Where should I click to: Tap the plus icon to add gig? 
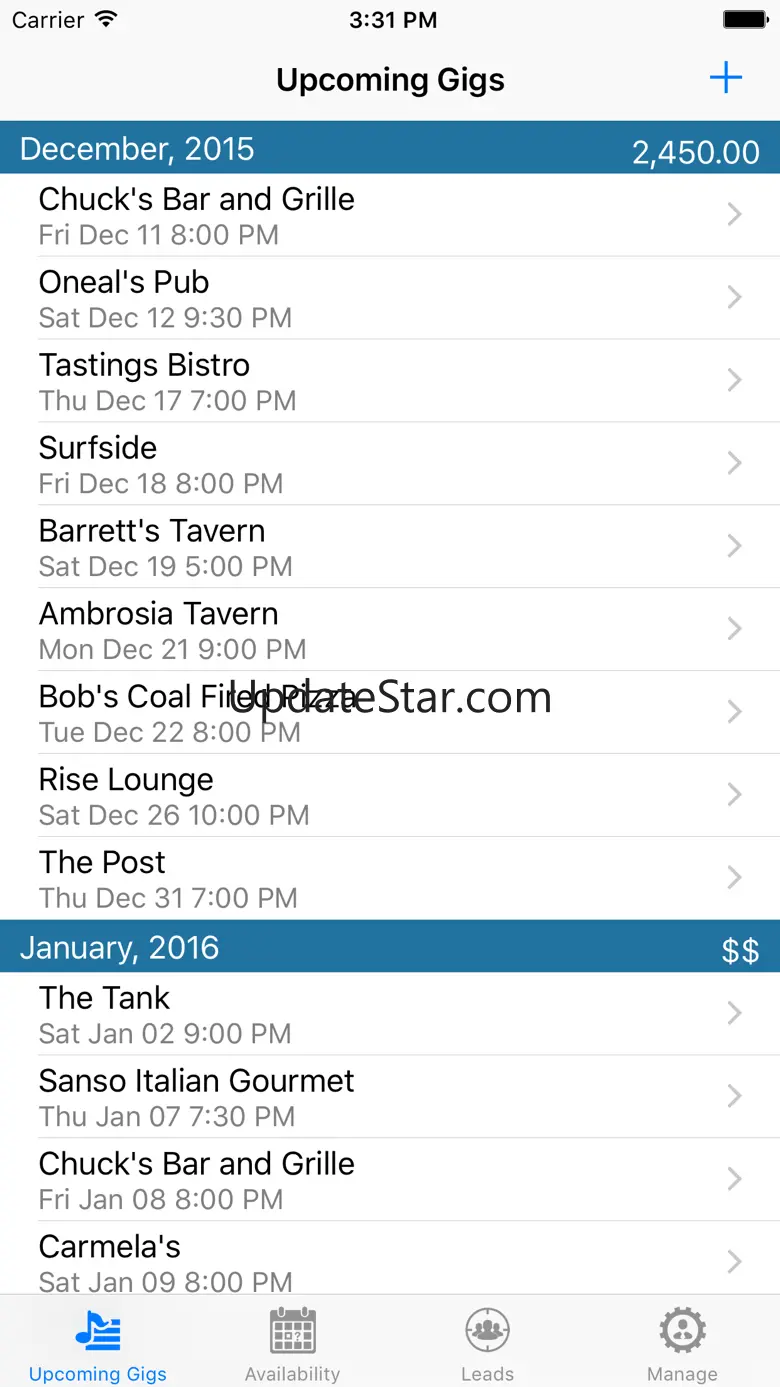(725, 78)
